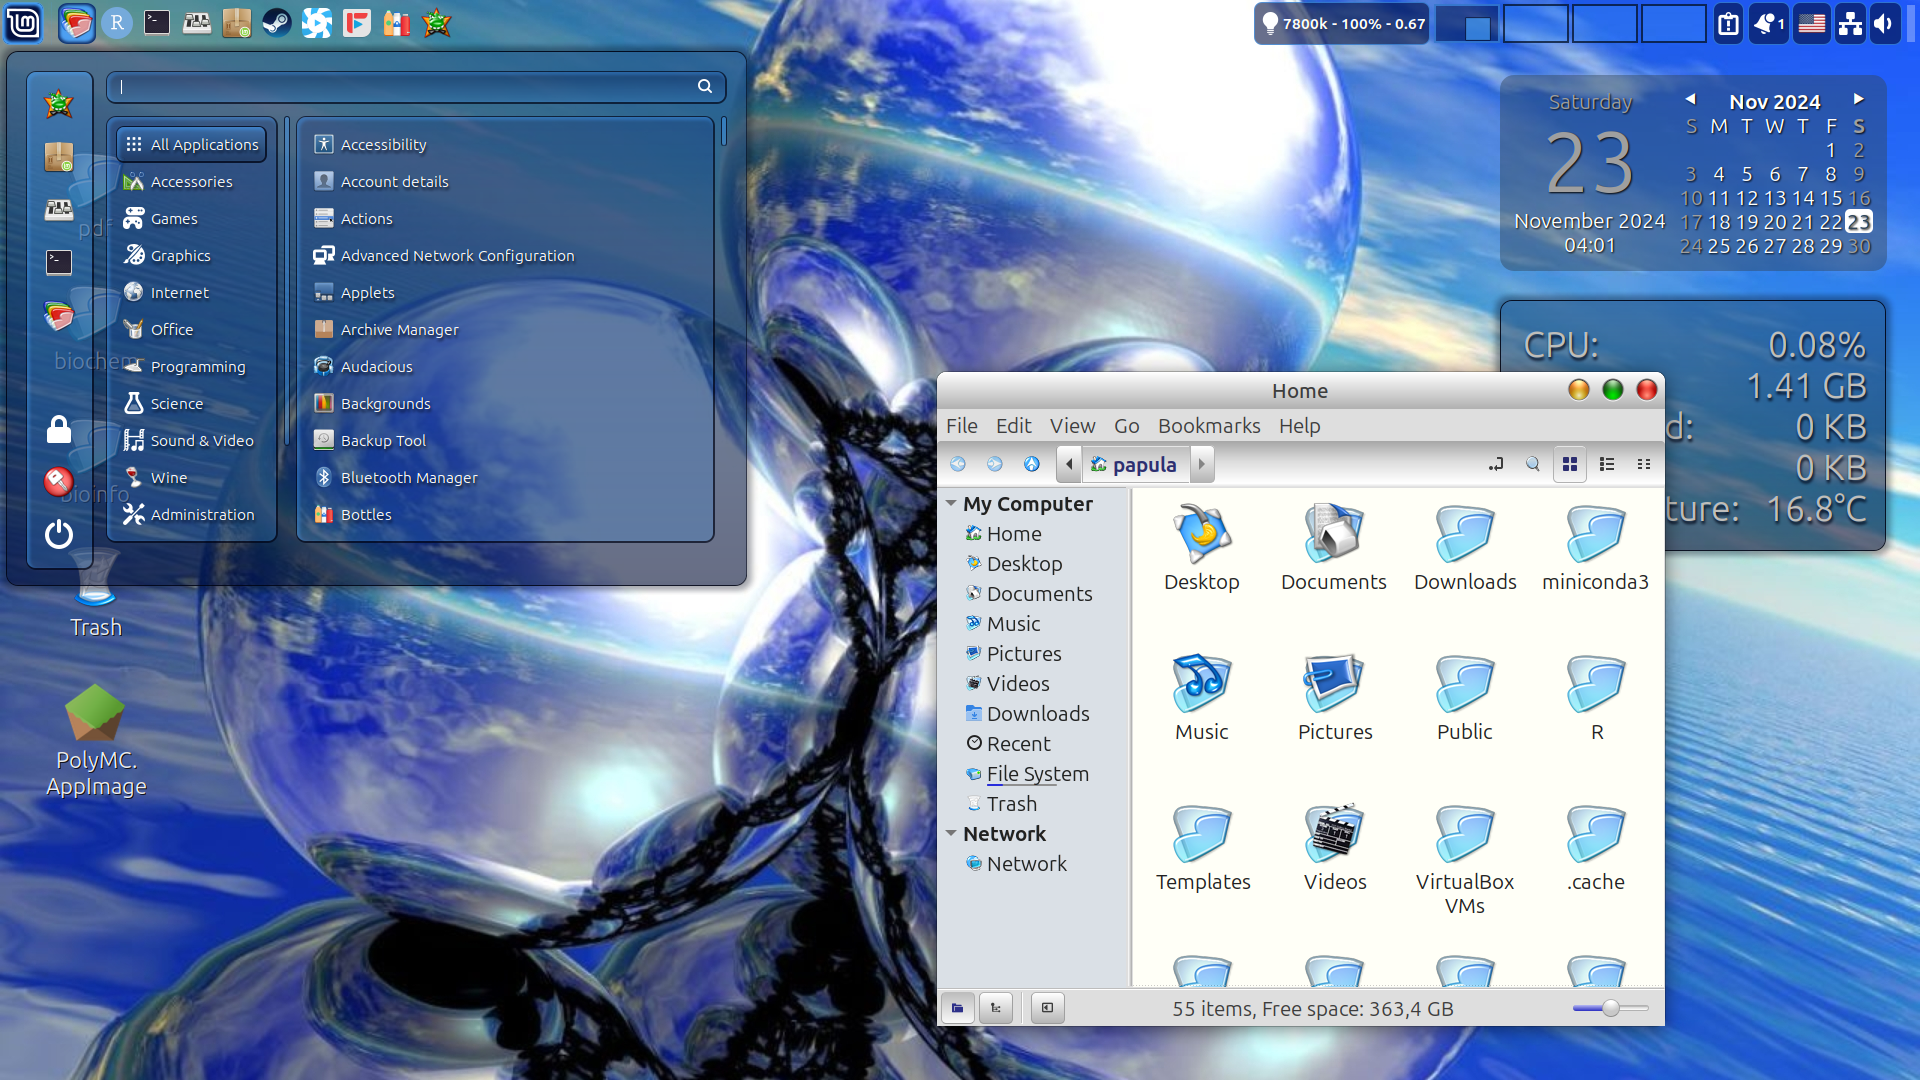This screenshot has width=1920, height=1080.
Task: Go back in the Home file manager
Action: coord(958,464)
